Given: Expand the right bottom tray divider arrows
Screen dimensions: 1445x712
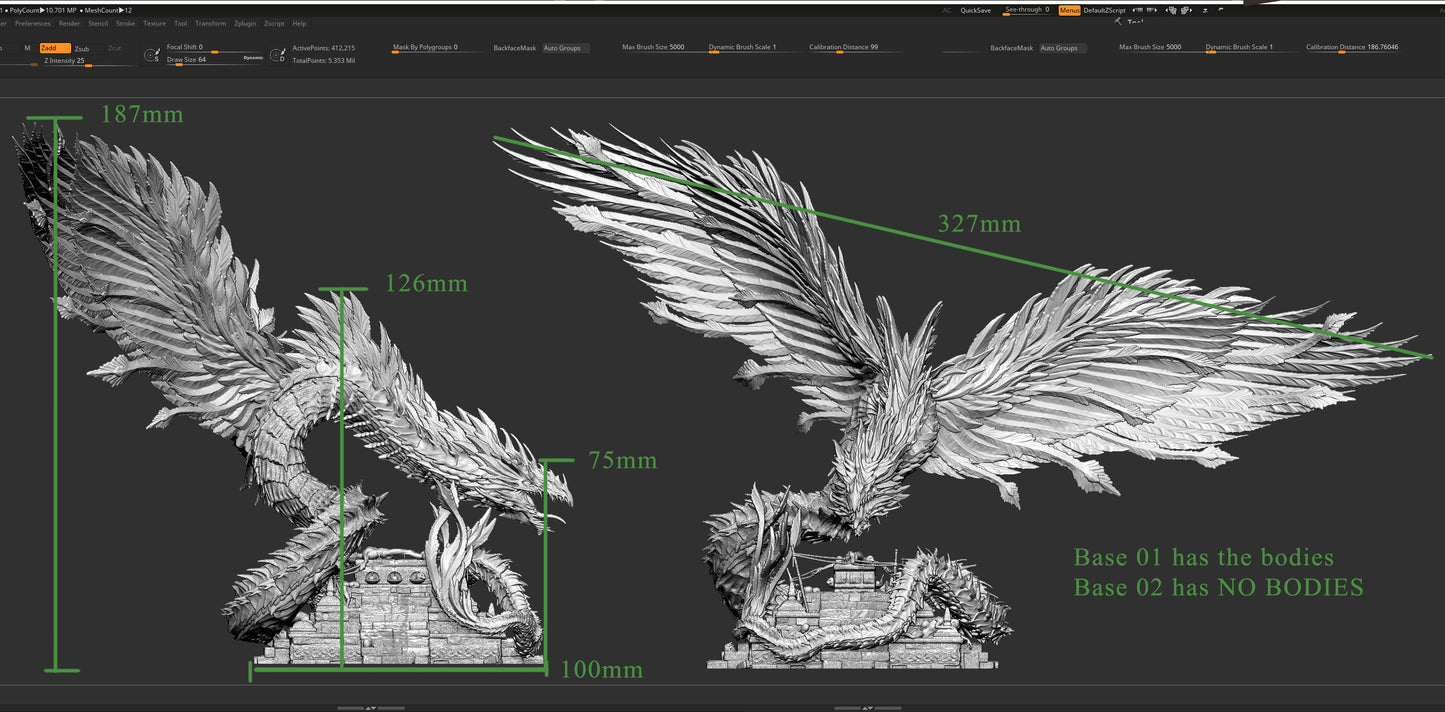Looking at the screenshot, I should tap(868, 708).
